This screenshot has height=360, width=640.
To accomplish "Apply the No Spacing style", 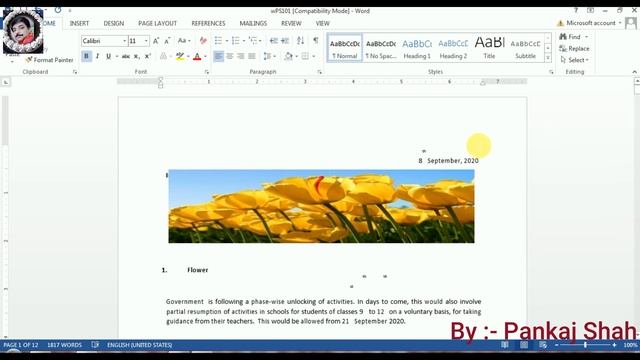I will [380, 48].
